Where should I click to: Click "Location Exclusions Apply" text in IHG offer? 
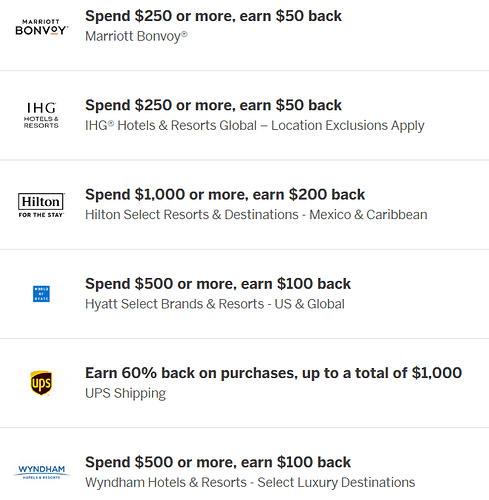(348, 126)
